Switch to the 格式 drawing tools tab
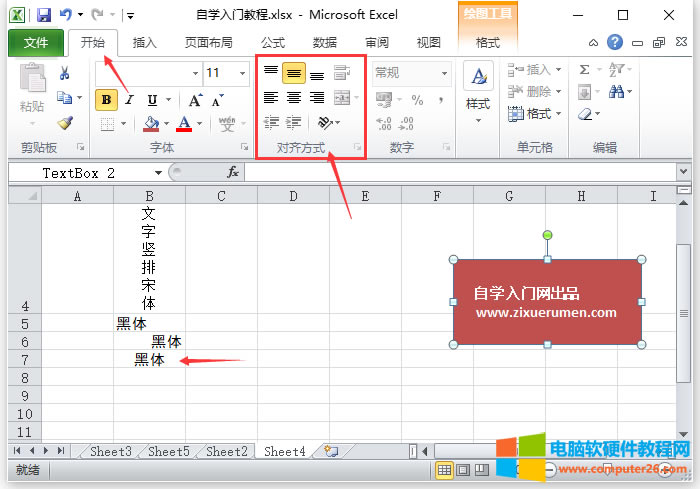Screen dimensions: 700x489 (x=488, y=43)
